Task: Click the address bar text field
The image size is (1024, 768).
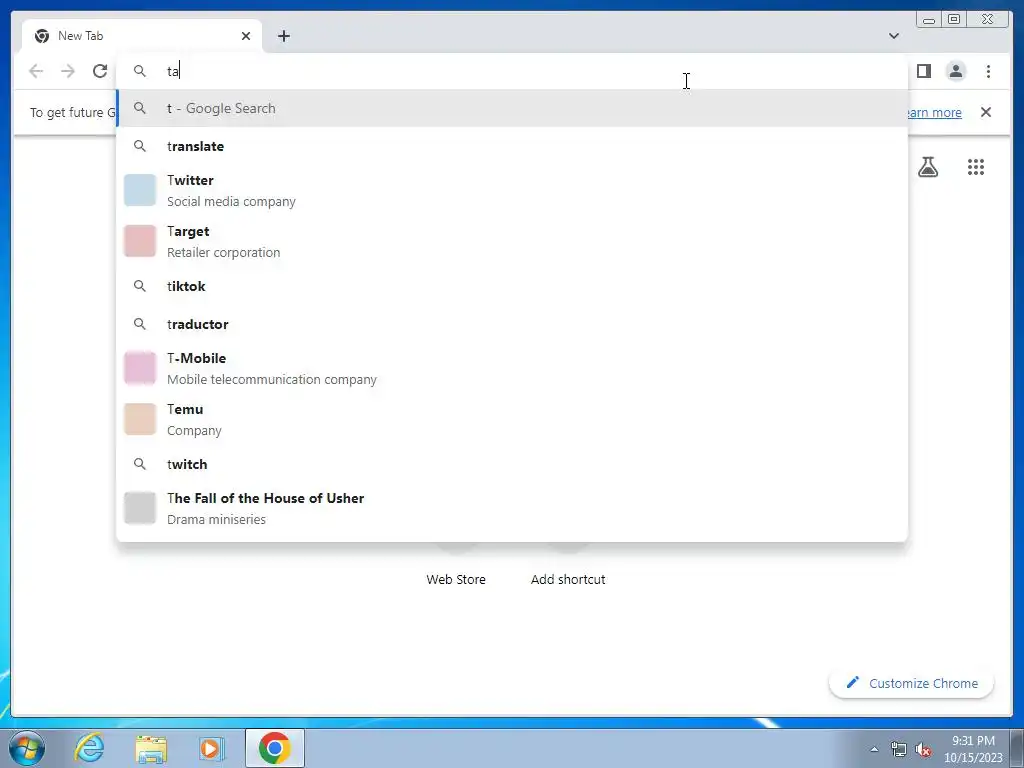Action: [512, 71]
